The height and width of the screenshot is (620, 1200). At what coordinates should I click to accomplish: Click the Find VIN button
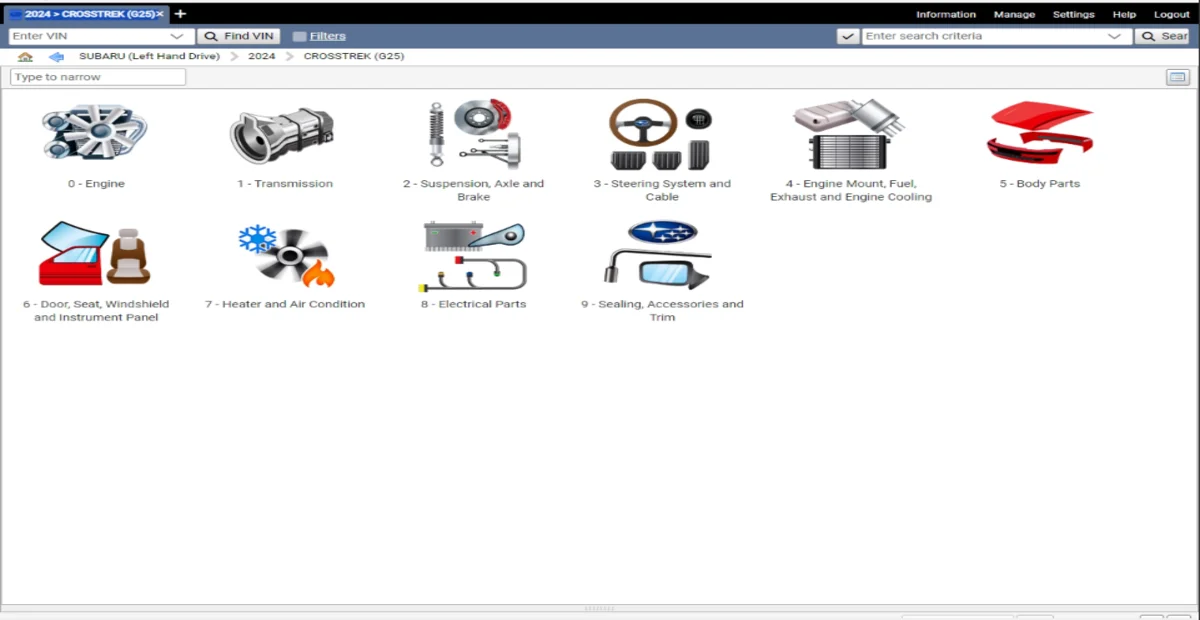pyautogui.click(x=239, y=36)
